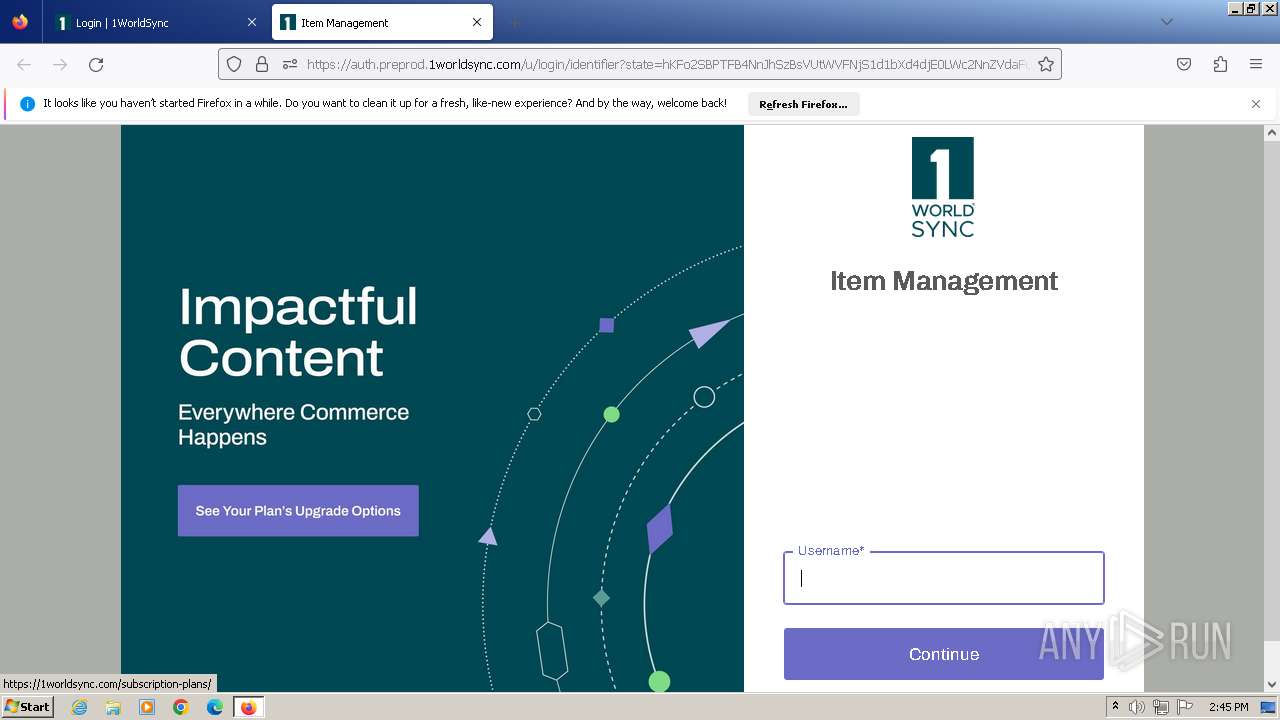Launch Microsoft Edge from taskbar
Screen dimensions: 1280x720
[215, 707]
